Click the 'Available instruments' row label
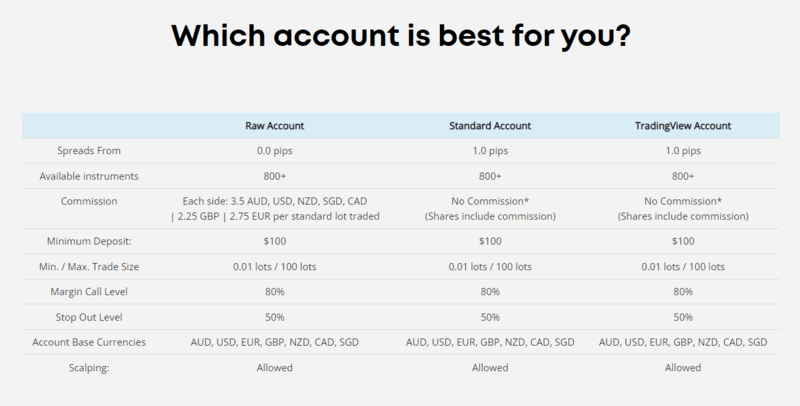The image size is (800, 406). click(x=89, y=176)
